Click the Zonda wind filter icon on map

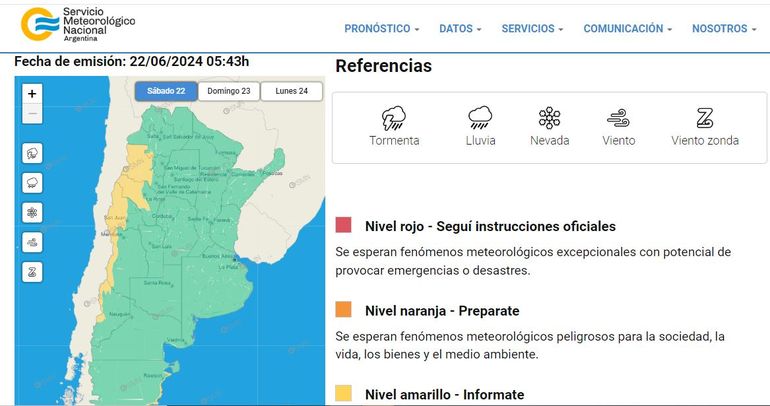pyautogui.click(x=32, y=272)
